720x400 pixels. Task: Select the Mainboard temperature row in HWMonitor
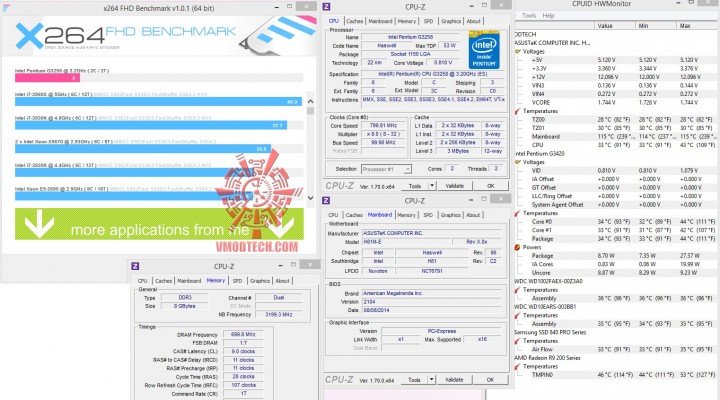[616, 136]
